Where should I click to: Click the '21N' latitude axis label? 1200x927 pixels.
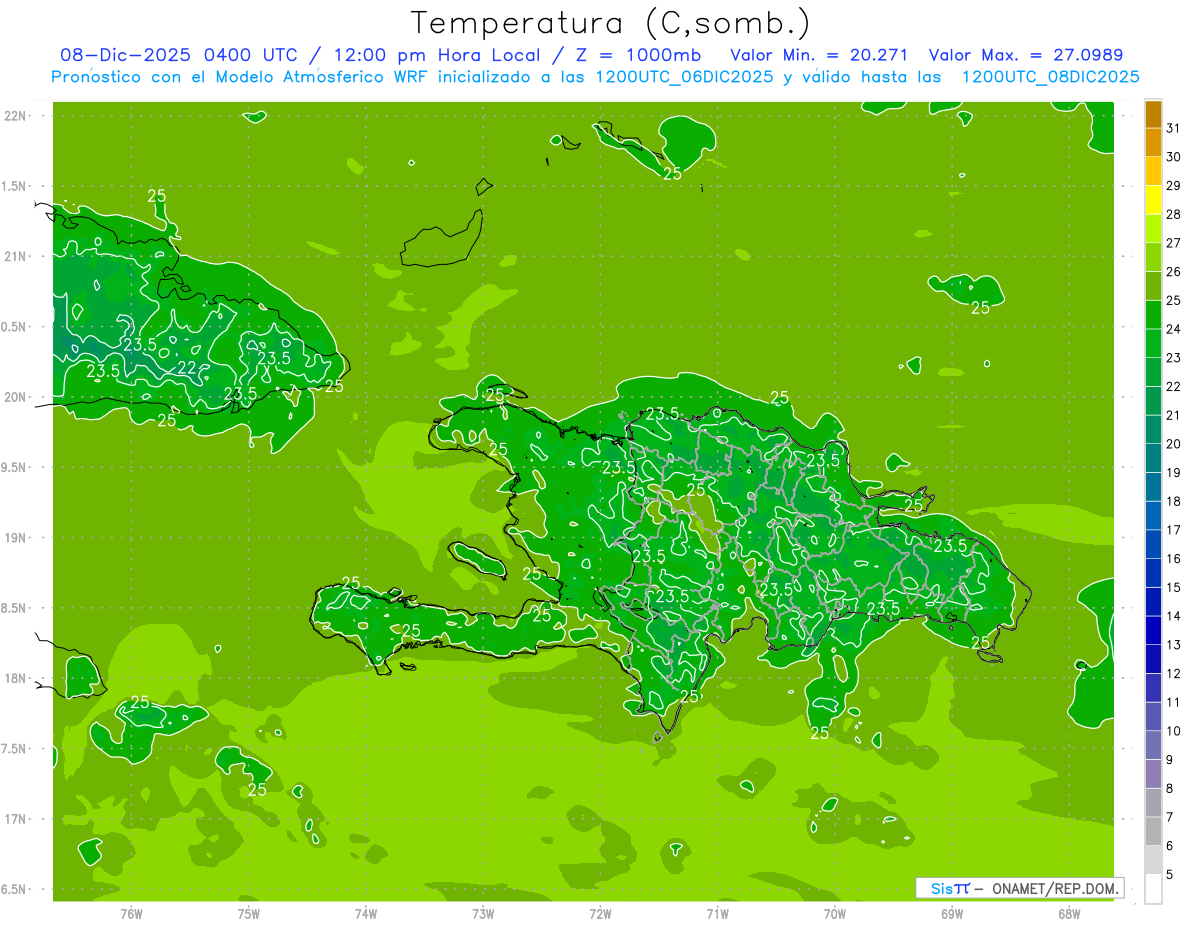click(x=16, y=256)
